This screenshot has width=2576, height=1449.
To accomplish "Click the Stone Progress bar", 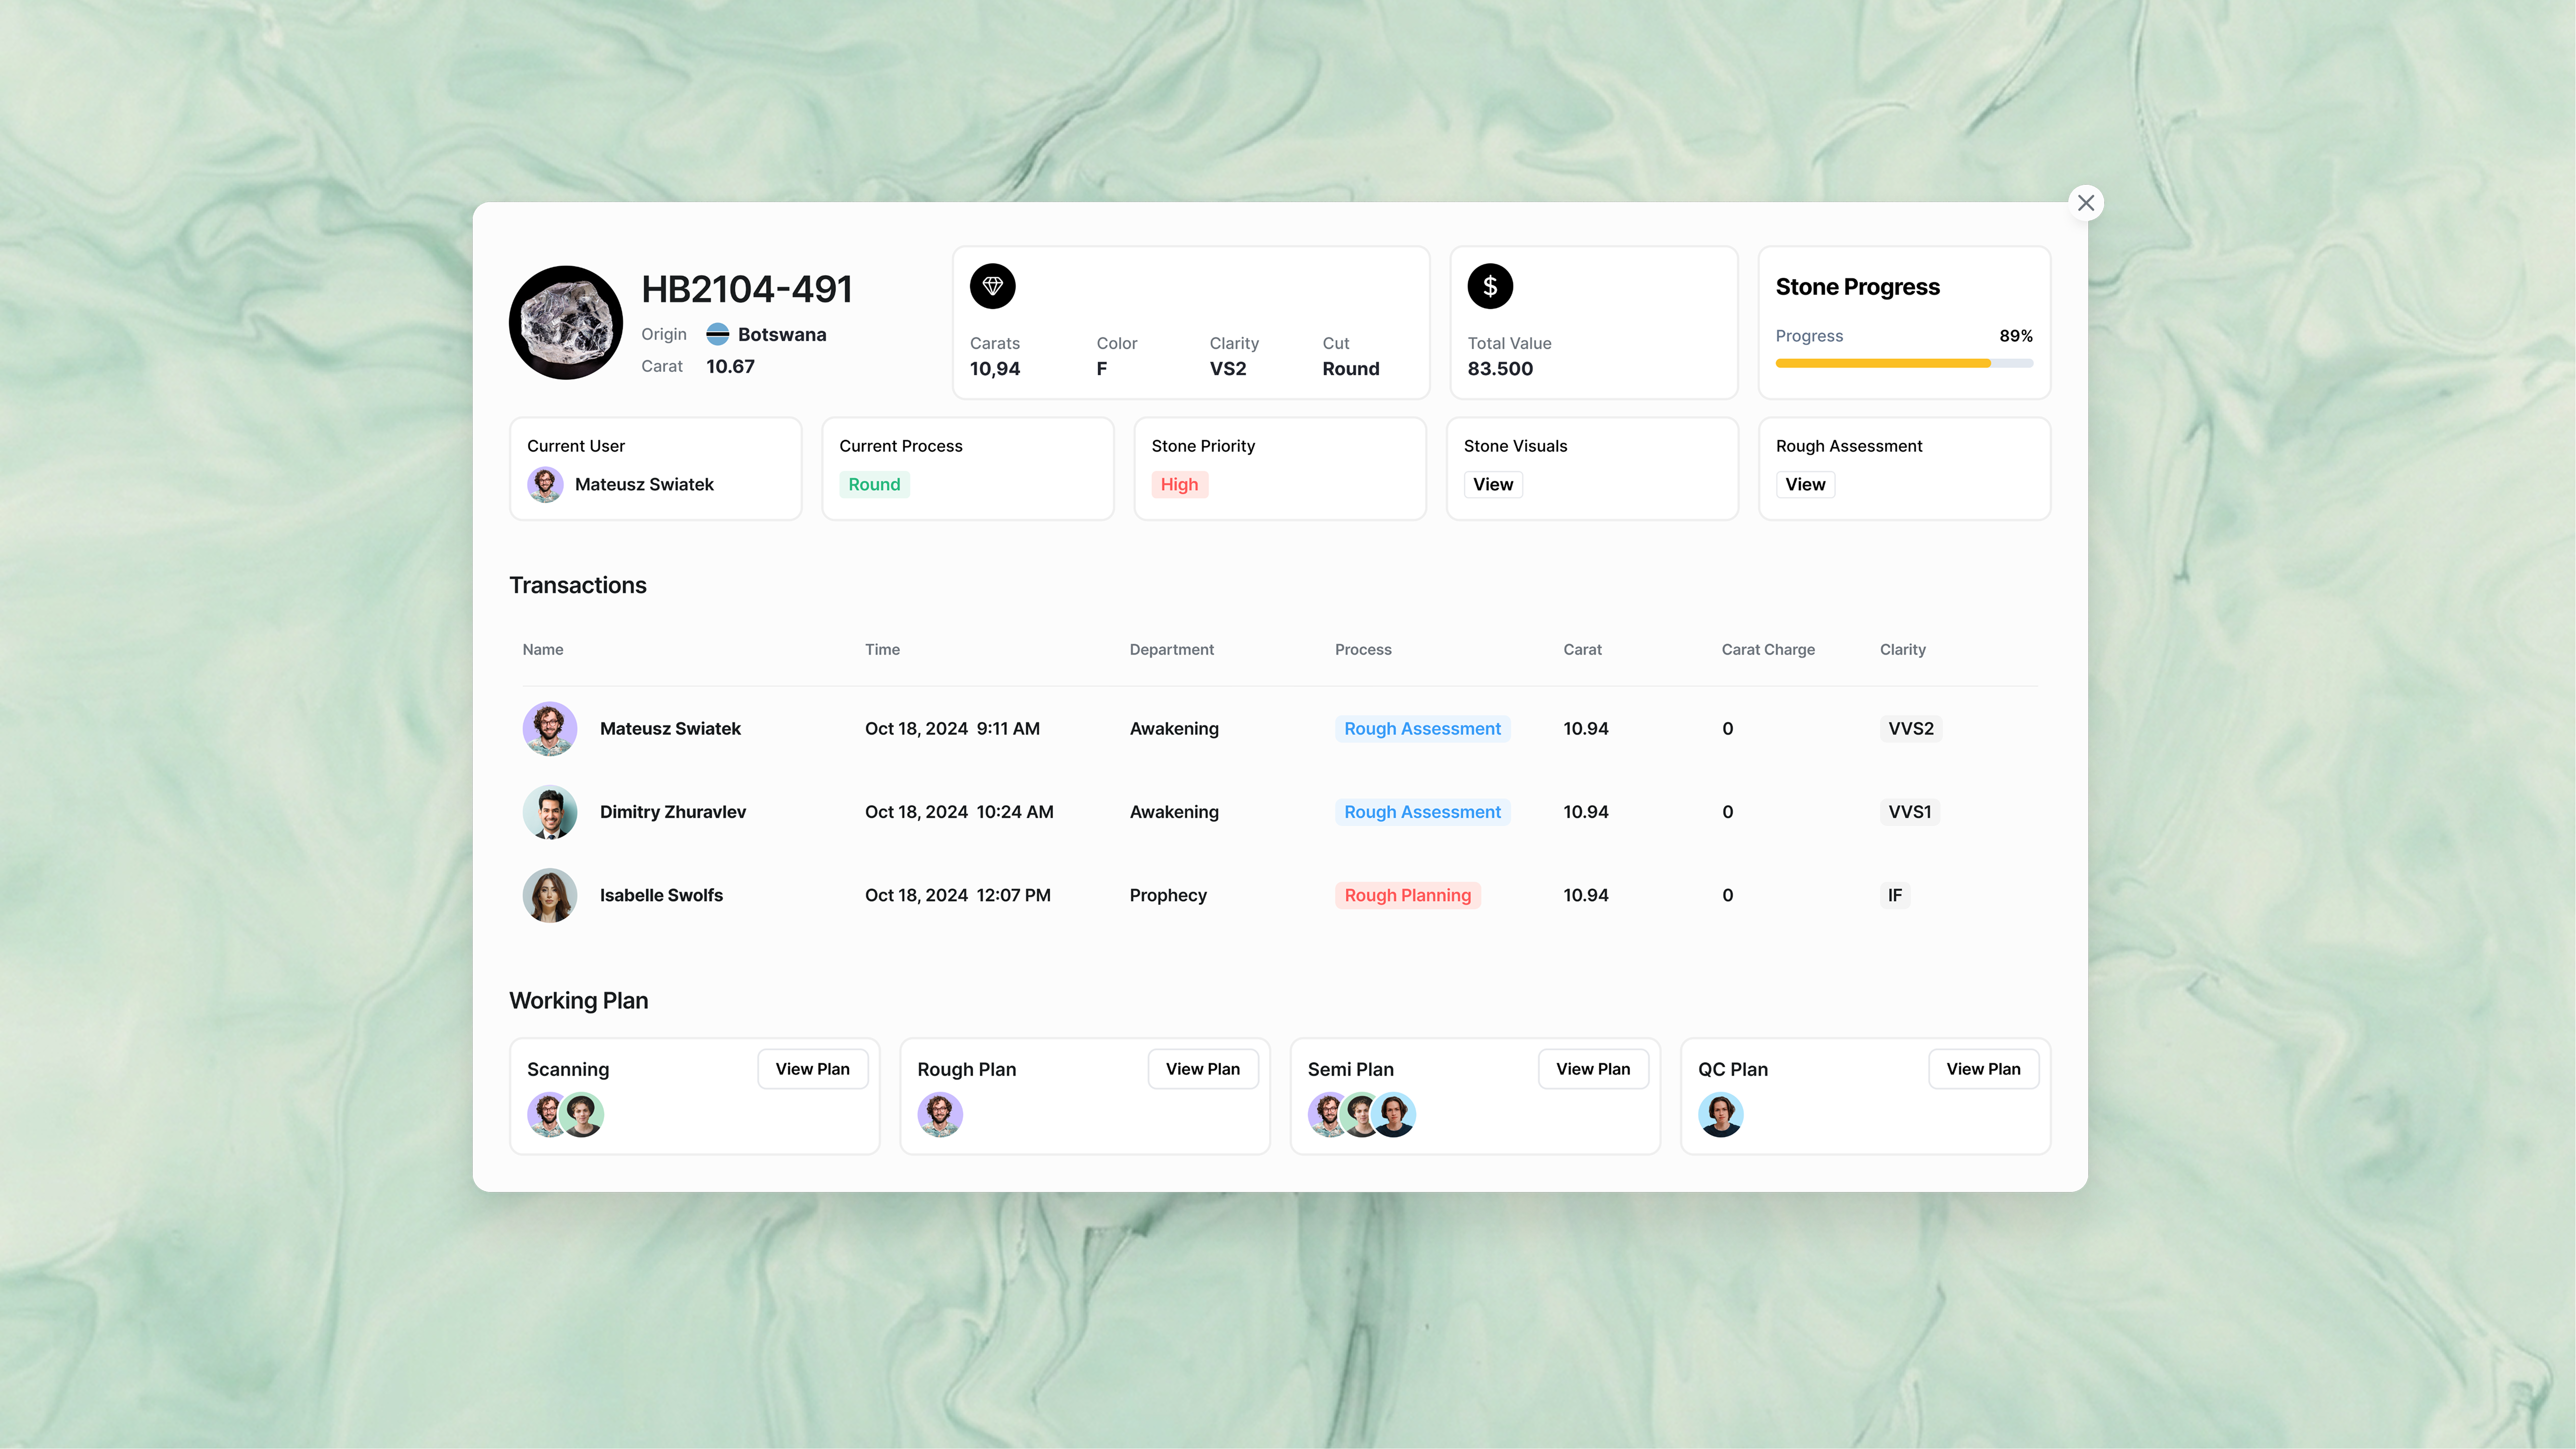I will (1904, 363).
